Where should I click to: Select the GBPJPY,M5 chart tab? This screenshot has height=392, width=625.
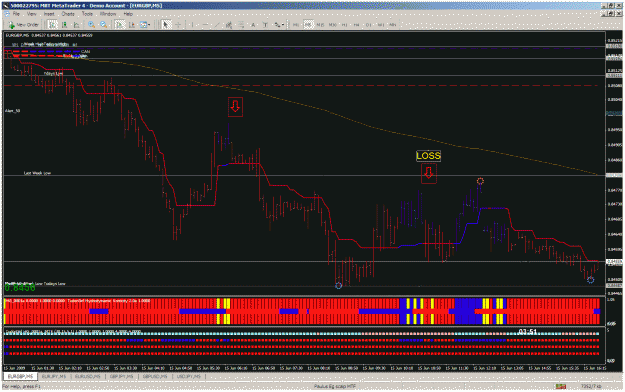[x=122, y=376]
